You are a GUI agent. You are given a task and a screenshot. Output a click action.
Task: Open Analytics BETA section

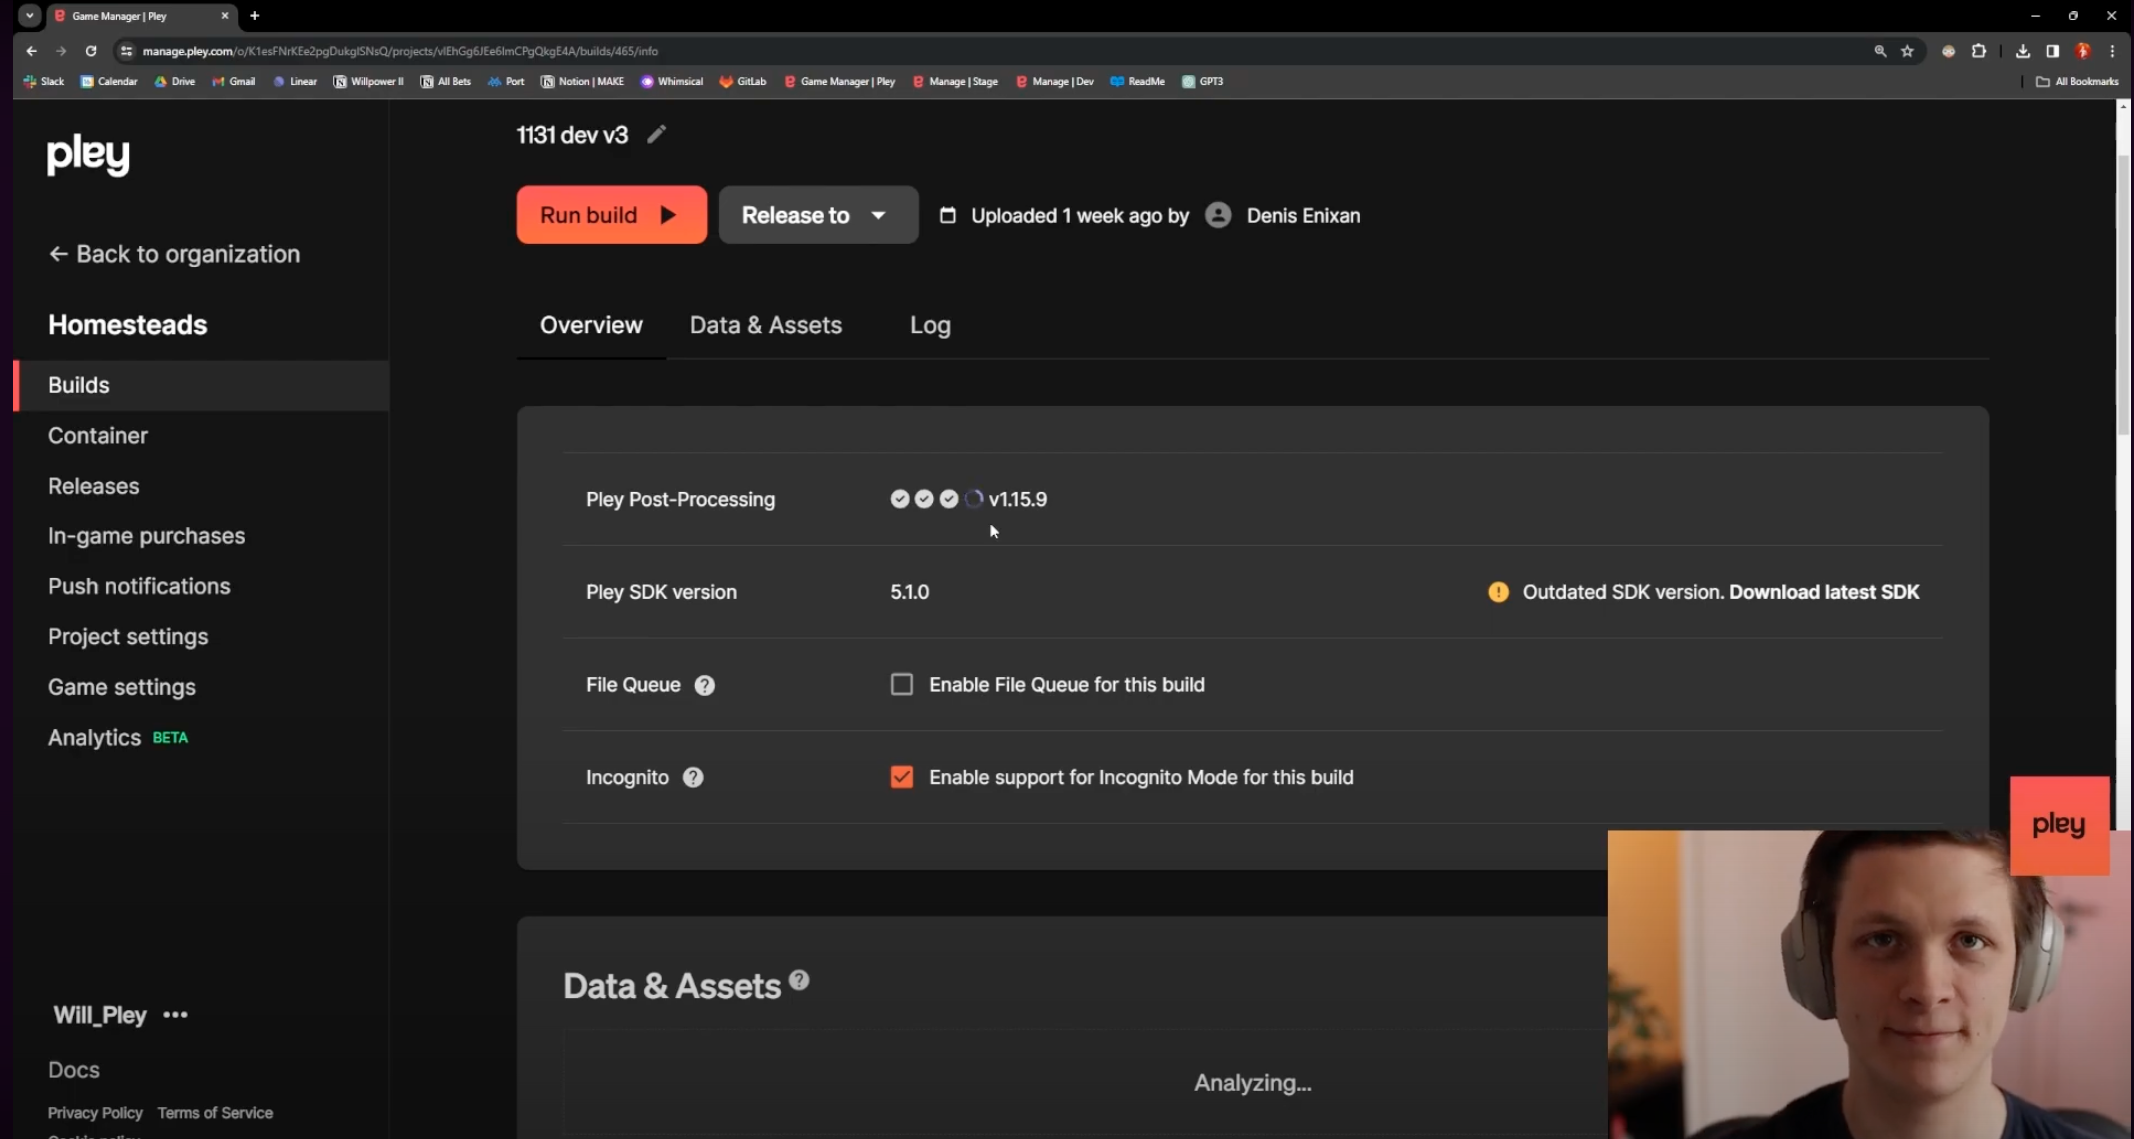[118, 737]
